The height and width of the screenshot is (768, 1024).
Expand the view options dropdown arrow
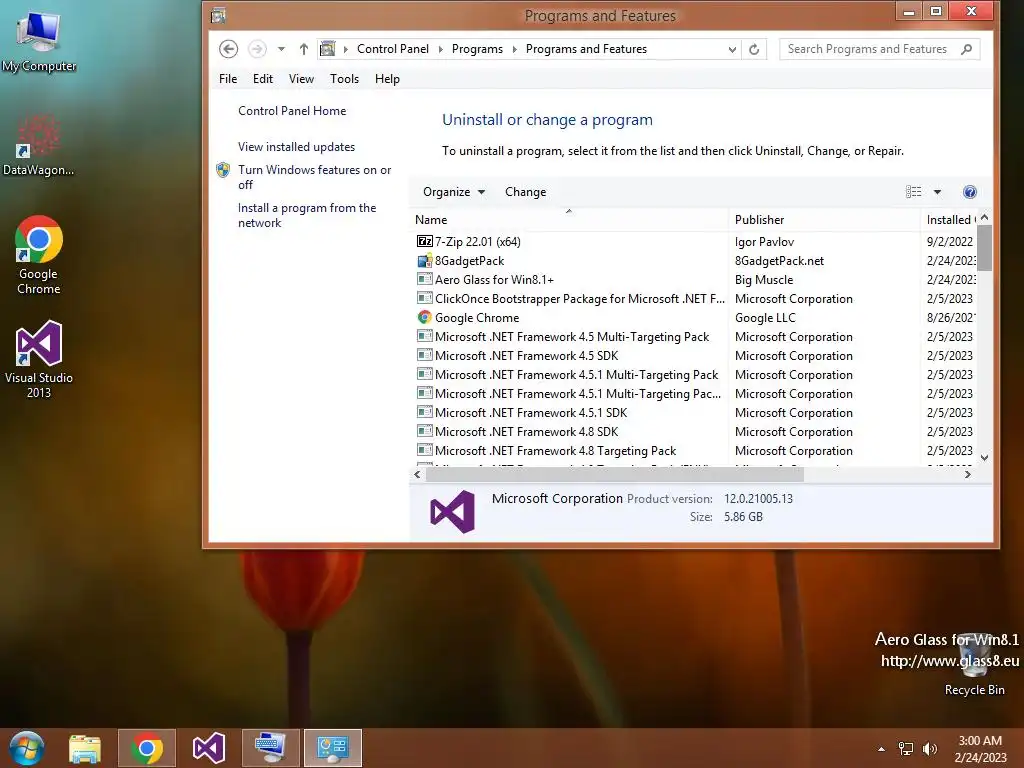[937, 192]
